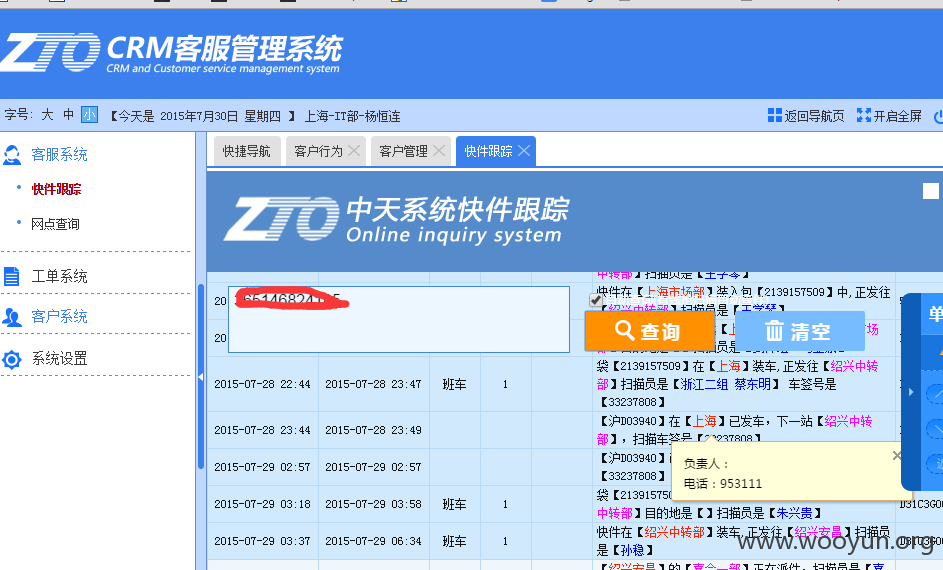Toggle the checkbox above the 查询 button
This screenshot has height=570, width=943.
point(595,299)
